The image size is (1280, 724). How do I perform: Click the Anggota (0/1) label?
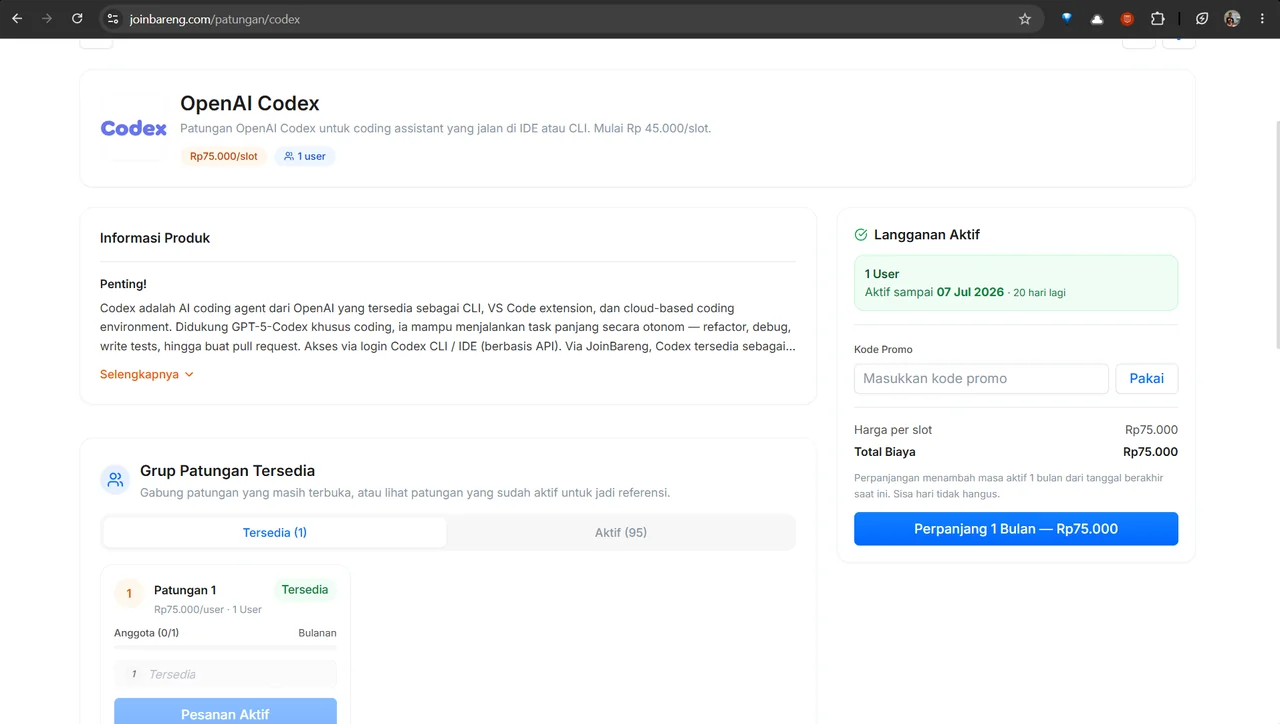pos(146,633)
